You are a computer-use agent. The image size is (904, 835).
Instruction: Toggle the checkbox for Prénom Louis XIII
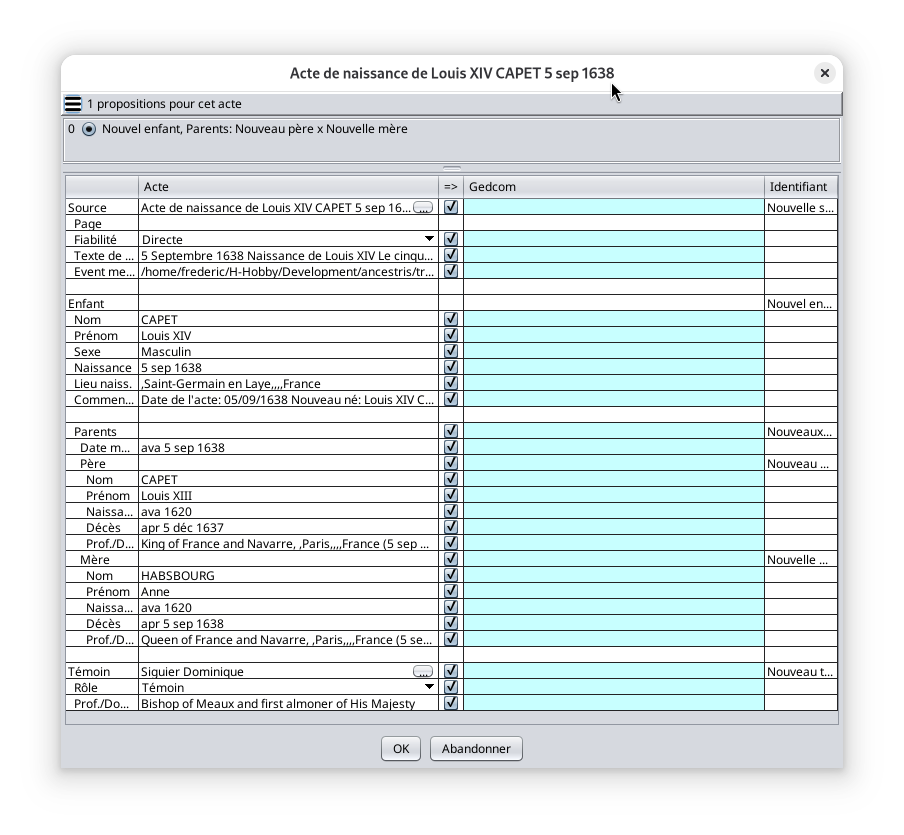[x=451, y=495]
